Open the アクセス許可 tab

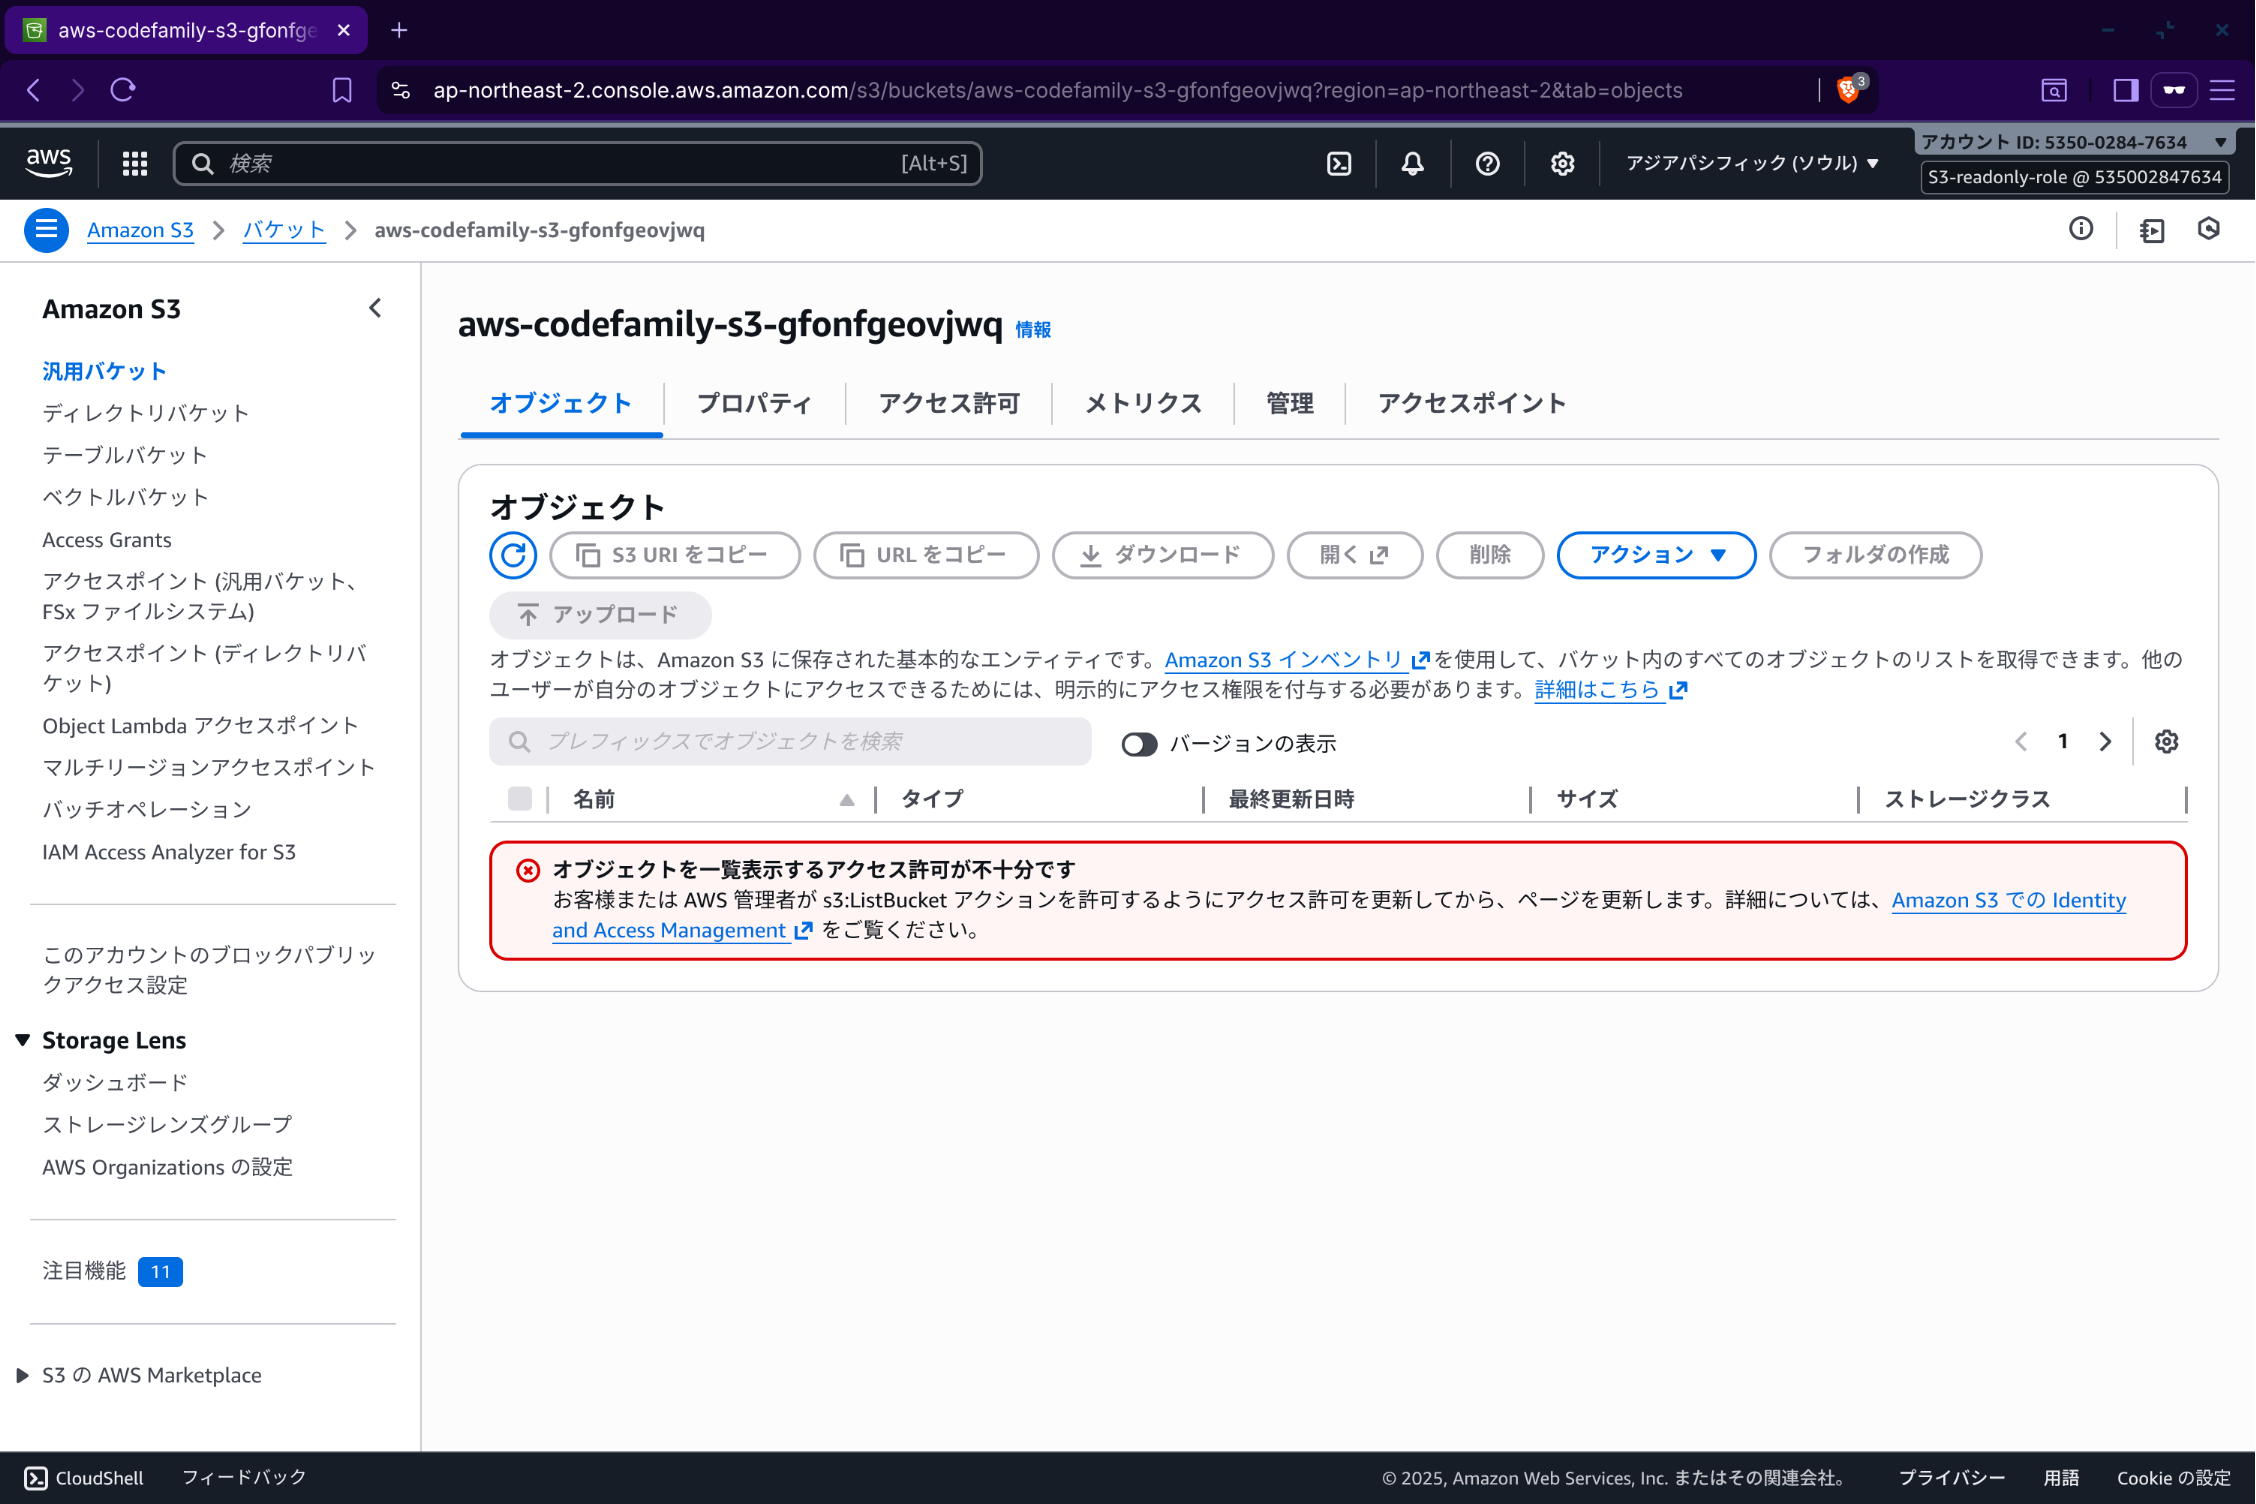pyautogui.click(x=949, y=404)
